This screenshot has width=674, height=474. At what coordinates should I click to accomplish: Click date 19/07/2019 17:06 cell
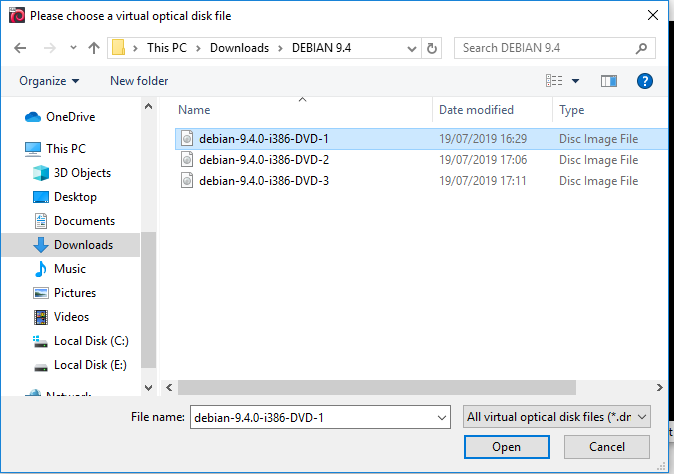(x=483, y=160)
